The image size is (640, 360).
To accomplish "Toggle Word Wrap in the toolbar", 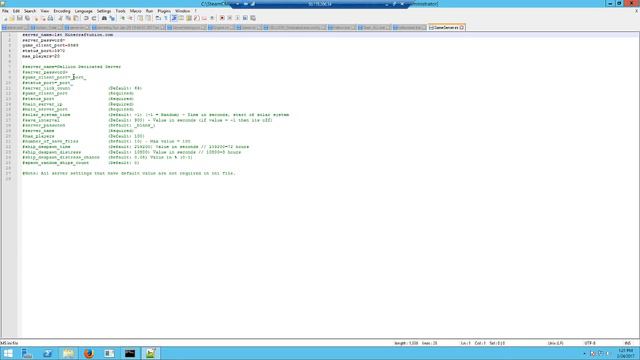I will (158, 18).
